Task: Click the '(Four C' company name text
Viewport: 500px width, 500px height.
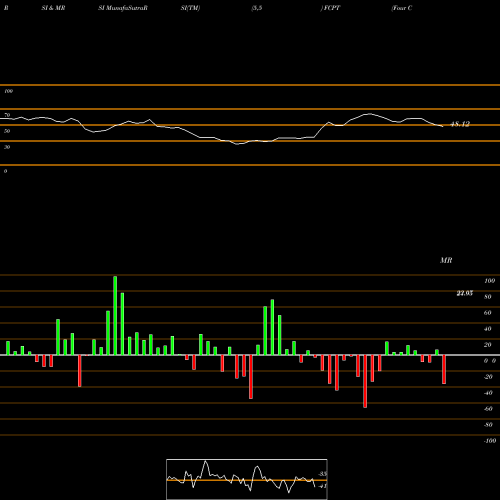Action: 402,8
